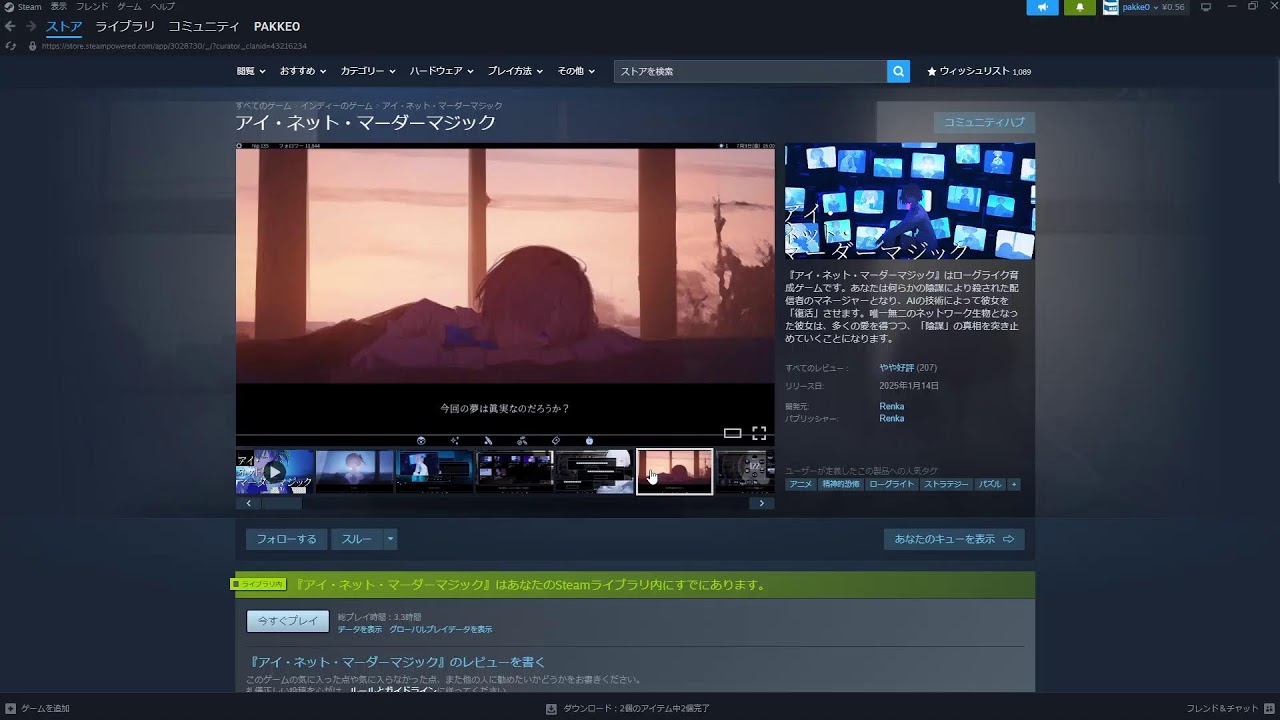
Task: Open the やや好評 reviews link
Action: click(897, 368)
